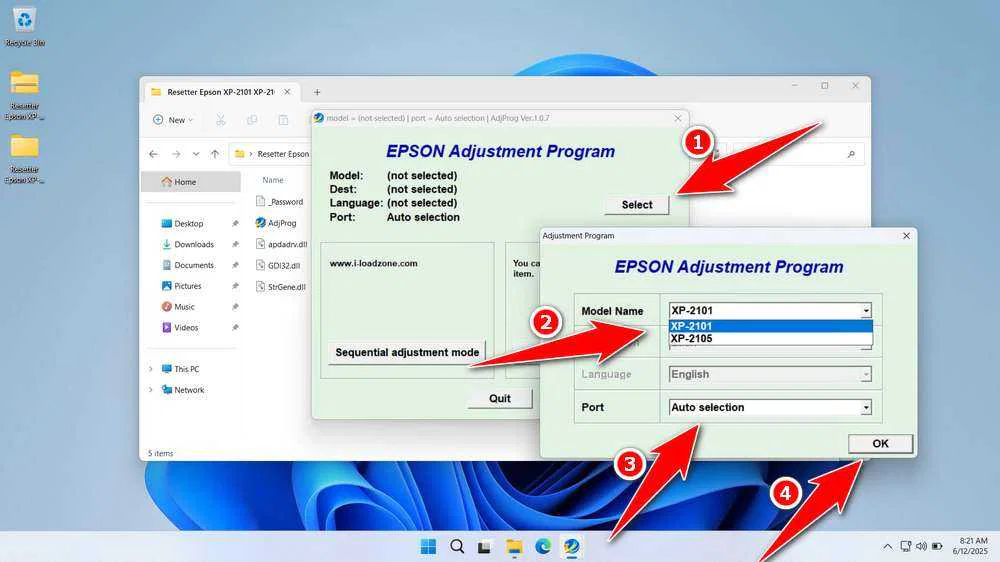1000x562 pixels.
Task: Open the clock showing 8:21 AM
Action: point(971,546)
